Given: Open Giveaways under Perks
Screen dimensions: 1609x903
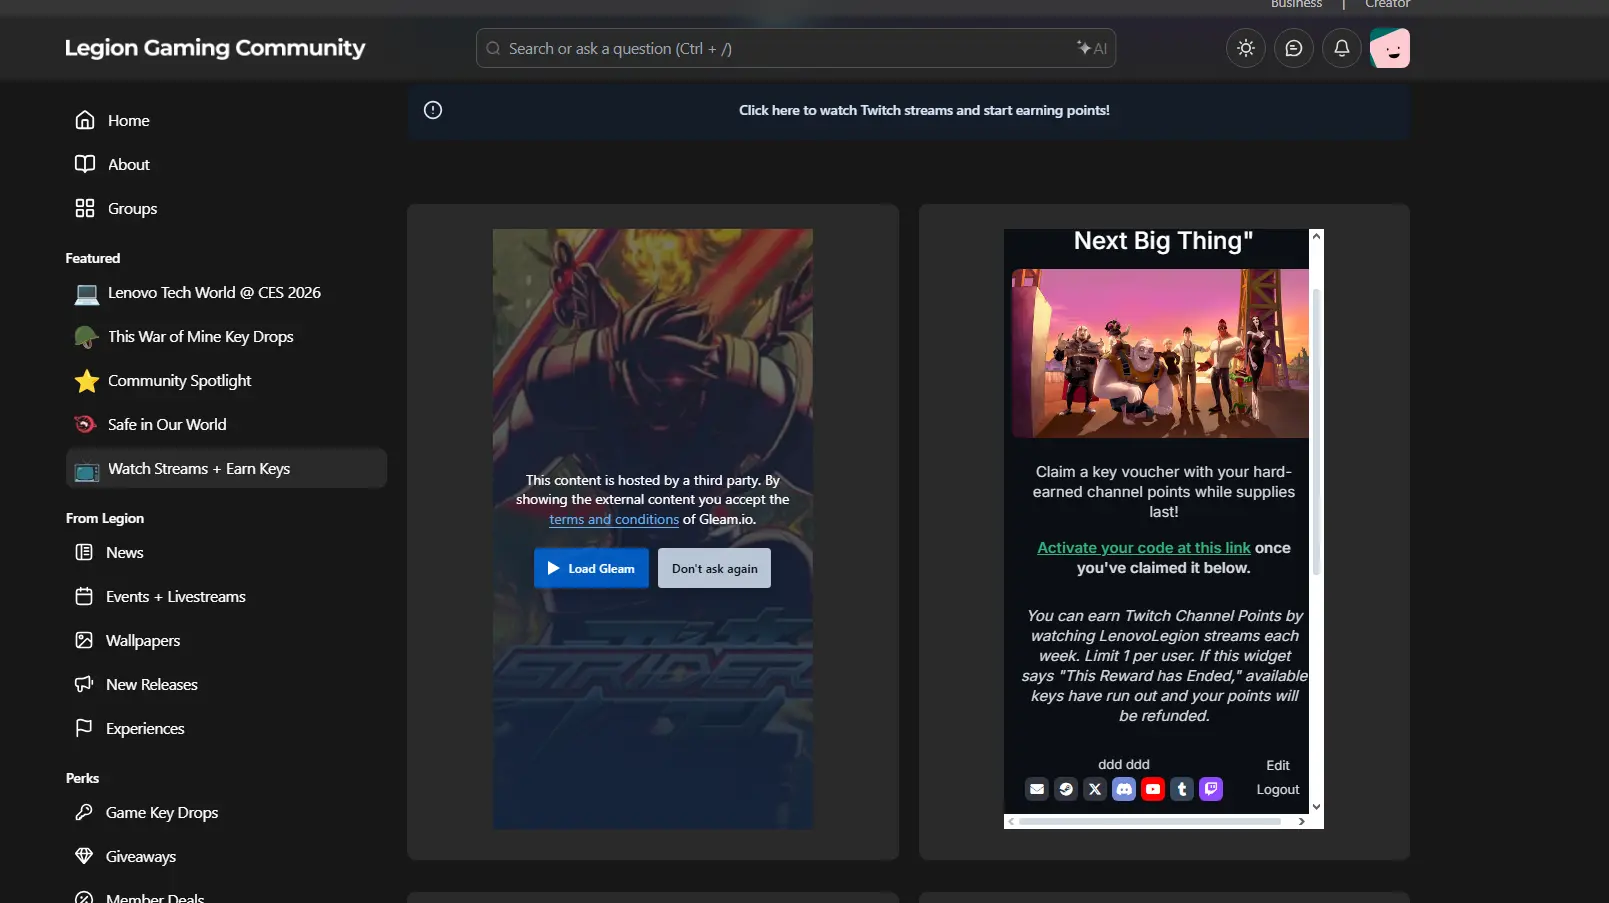Looking at the screenshot, I should click(226, 856).
